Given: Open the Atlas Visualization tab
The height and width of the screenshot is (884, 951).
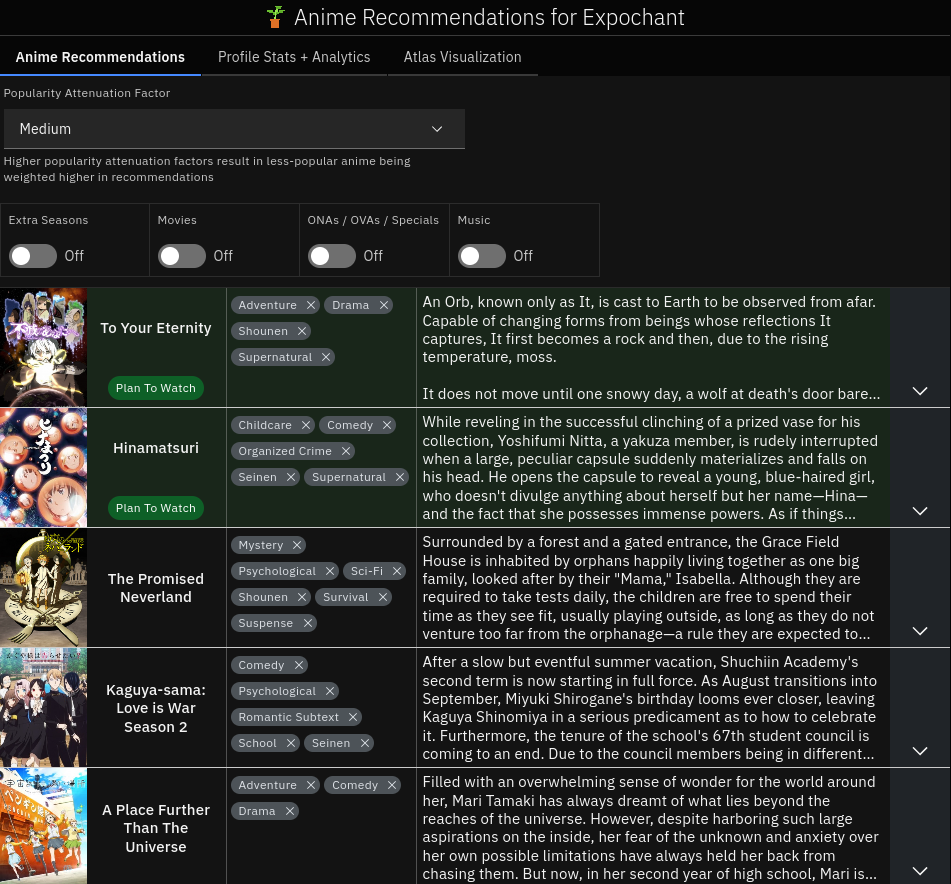Looking at the screenshot, I should tap(462, 57).
